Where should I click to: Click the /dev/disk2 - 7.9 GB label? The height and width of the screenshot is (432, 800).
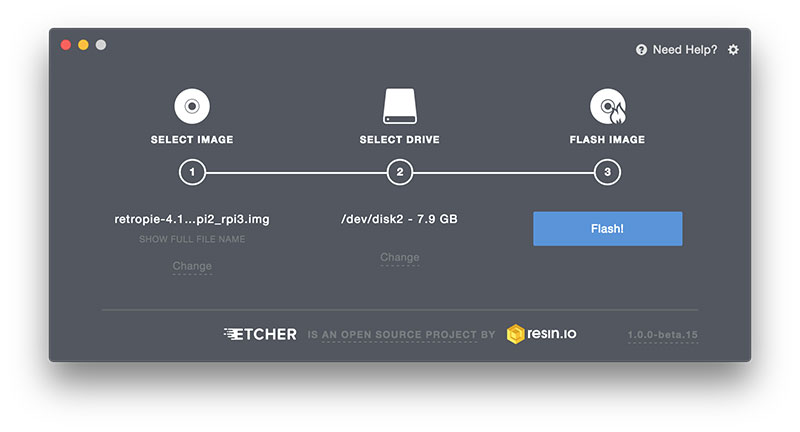399,219
